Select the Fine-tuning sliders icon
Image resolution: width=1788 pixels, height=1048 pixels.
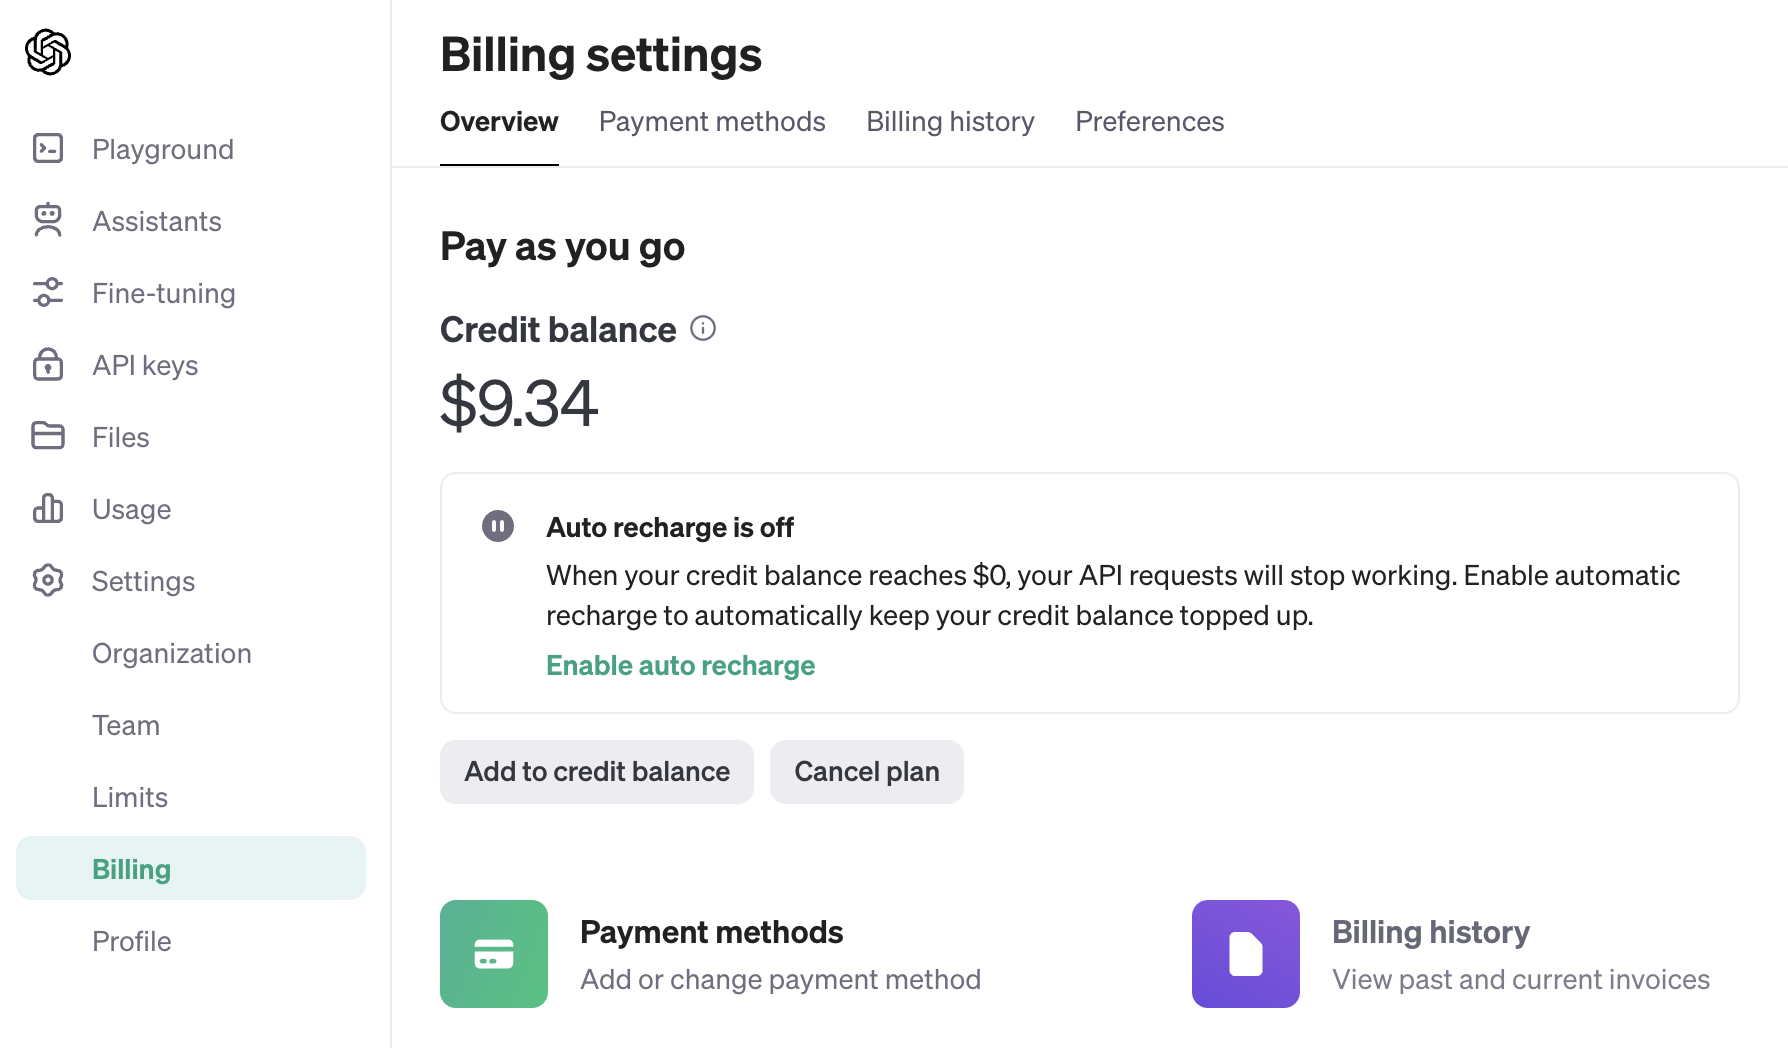tap(48, 293)
